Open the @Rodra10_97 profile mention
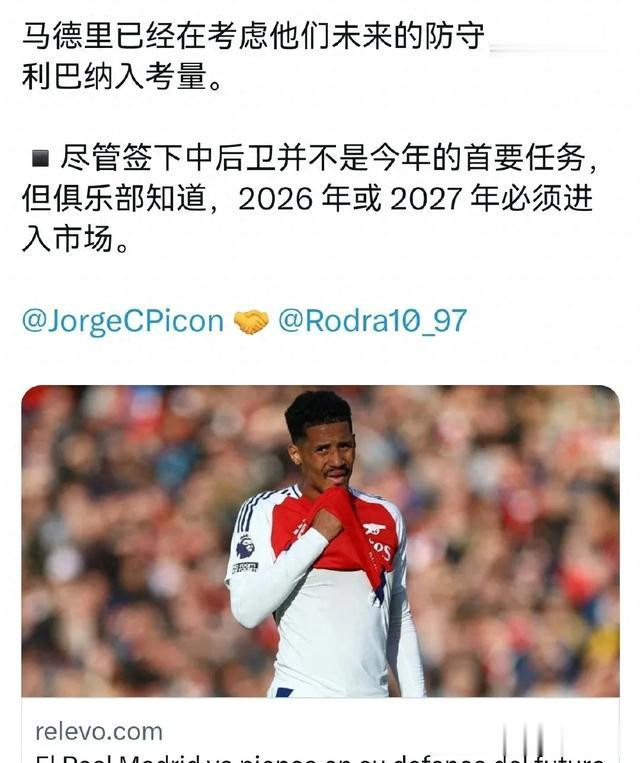 pos(372,321)
